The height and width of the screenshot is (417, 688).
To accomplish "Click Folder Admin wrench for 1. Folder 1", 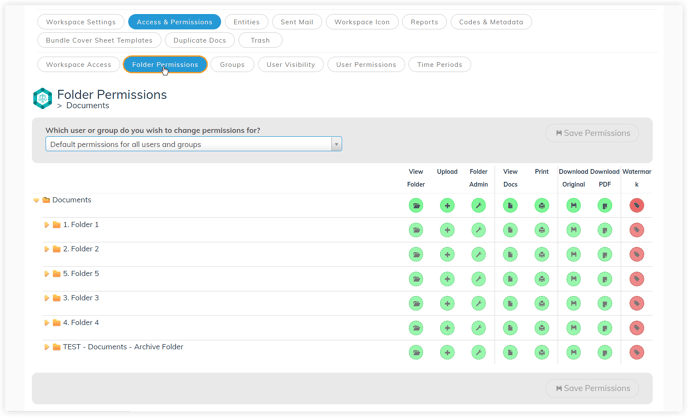I will 479,230.
